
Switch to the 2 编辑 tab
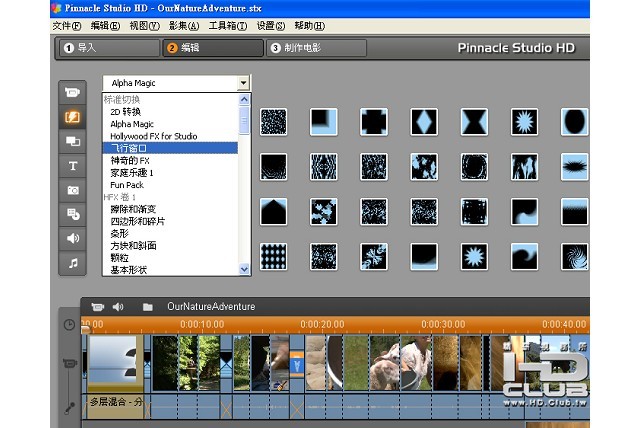click(213, 48)
